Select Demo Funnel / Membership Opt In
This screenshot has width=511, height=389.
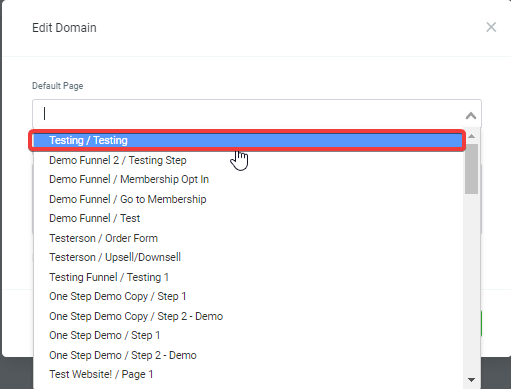248,179
